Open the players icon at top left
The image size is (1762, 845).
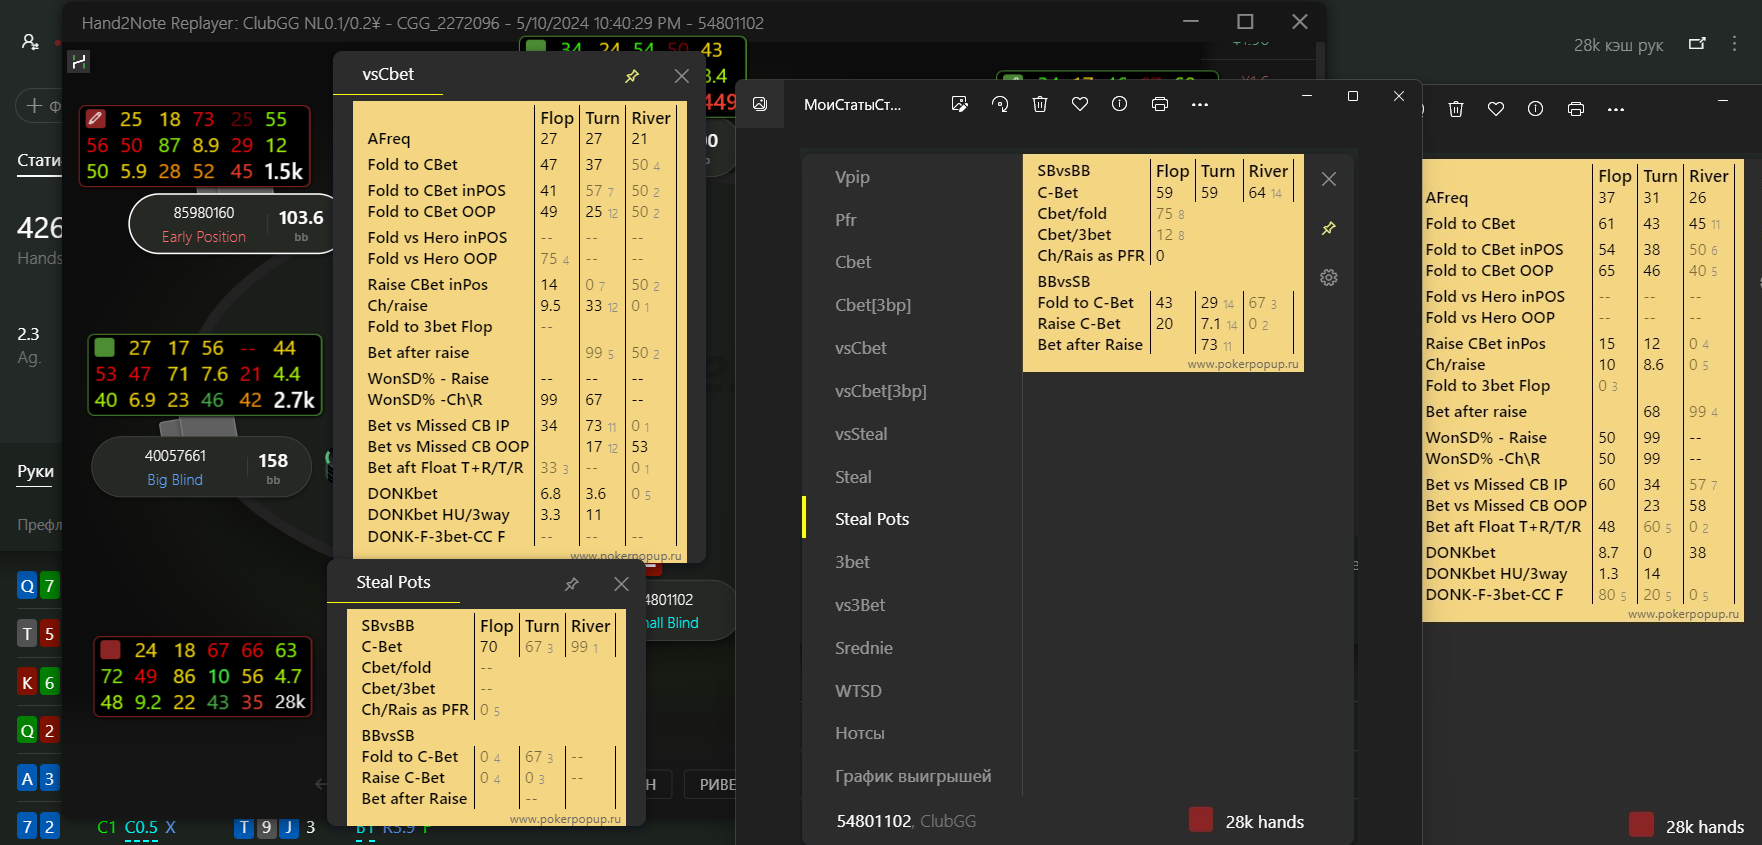30,42
